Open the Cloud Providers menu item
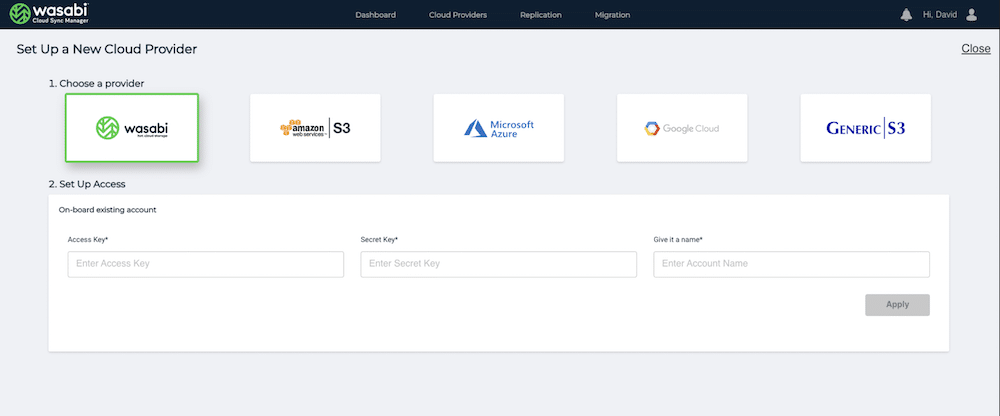This screenshot has width=1000, height=416. [458, 15]
